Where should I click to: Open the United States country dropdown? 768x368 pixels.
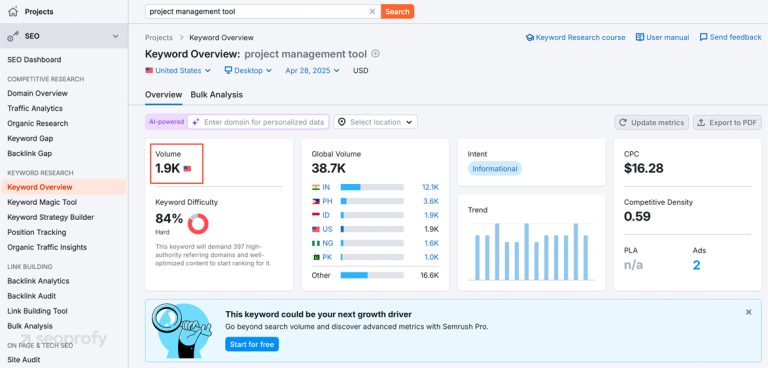(178, 71)
